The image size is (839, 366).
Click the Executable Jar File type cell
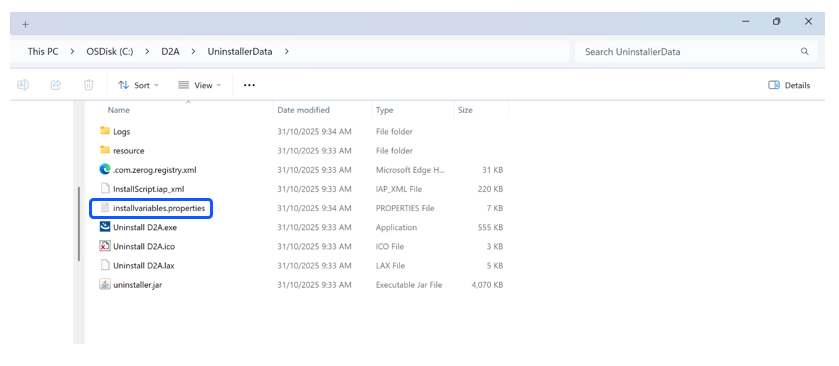click(x=409, y=285)
